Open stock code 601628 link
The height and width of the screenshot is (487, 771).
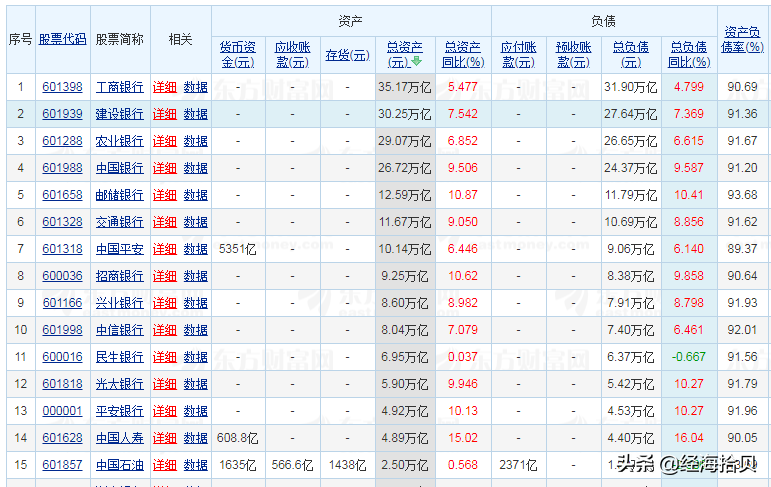62,438
